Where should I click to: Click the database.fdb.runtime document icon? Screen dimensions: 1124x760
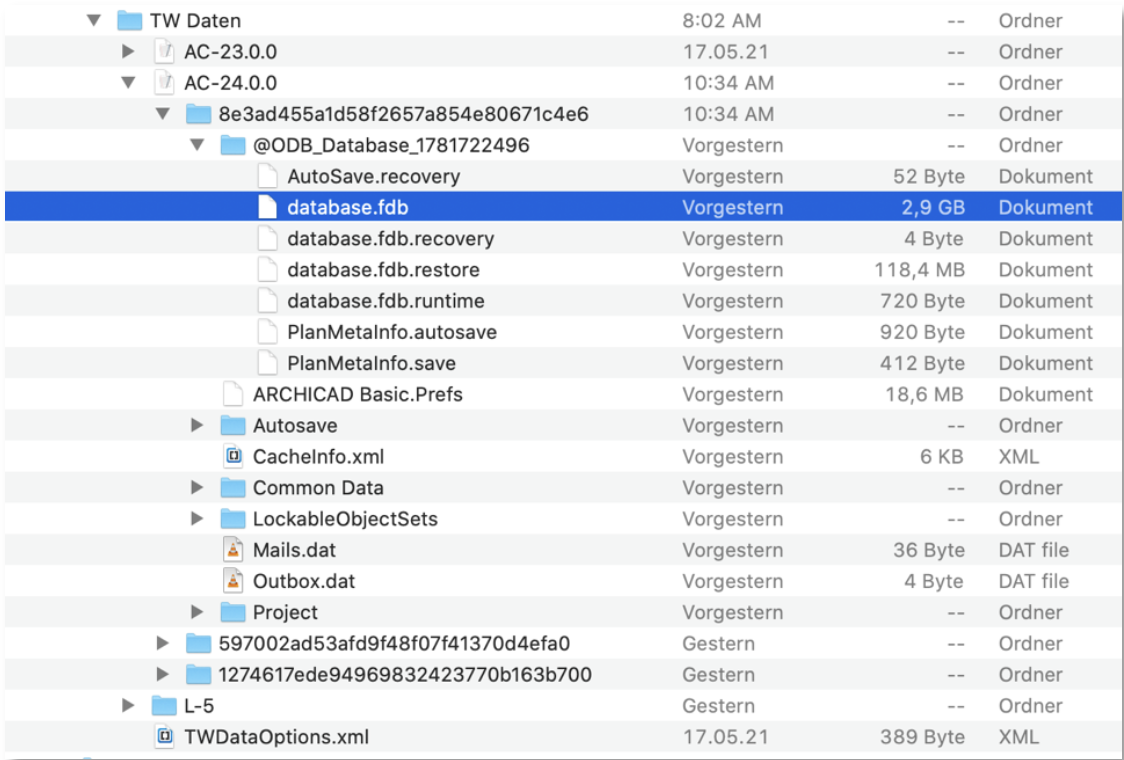[267, 300]
